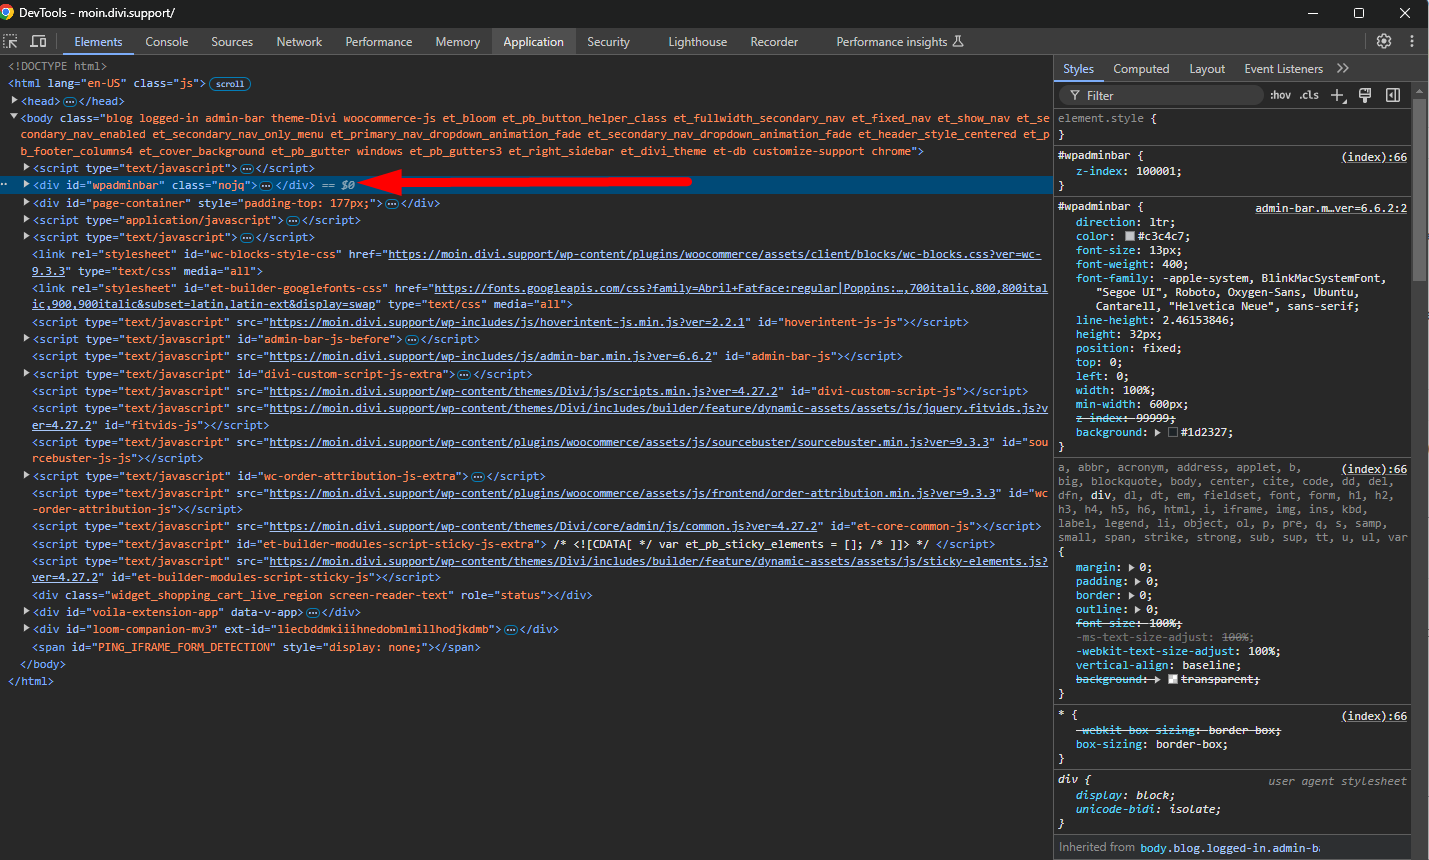This screenshot has width=1429, height=860.
Task: Click the scroll badge next to html tag
Action: [230, 84]
